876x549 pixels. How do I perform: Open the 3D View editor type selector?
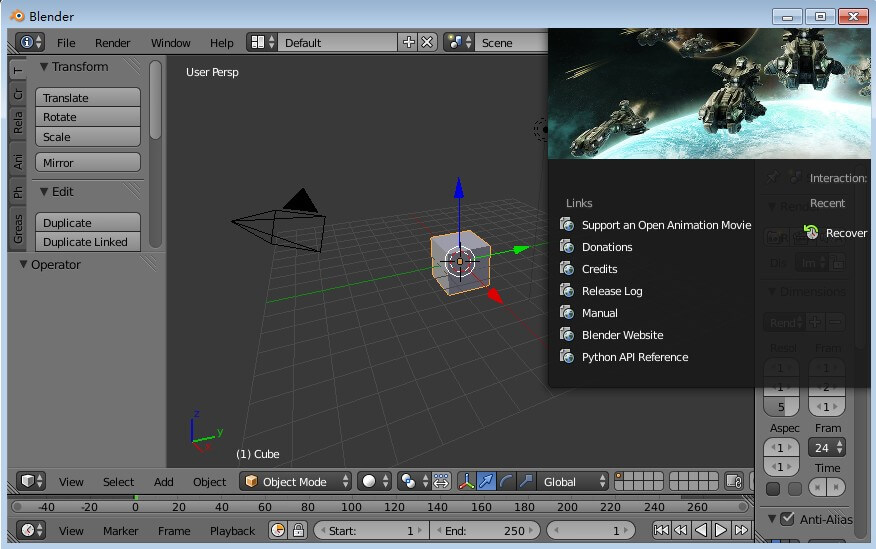pos(30,481)
